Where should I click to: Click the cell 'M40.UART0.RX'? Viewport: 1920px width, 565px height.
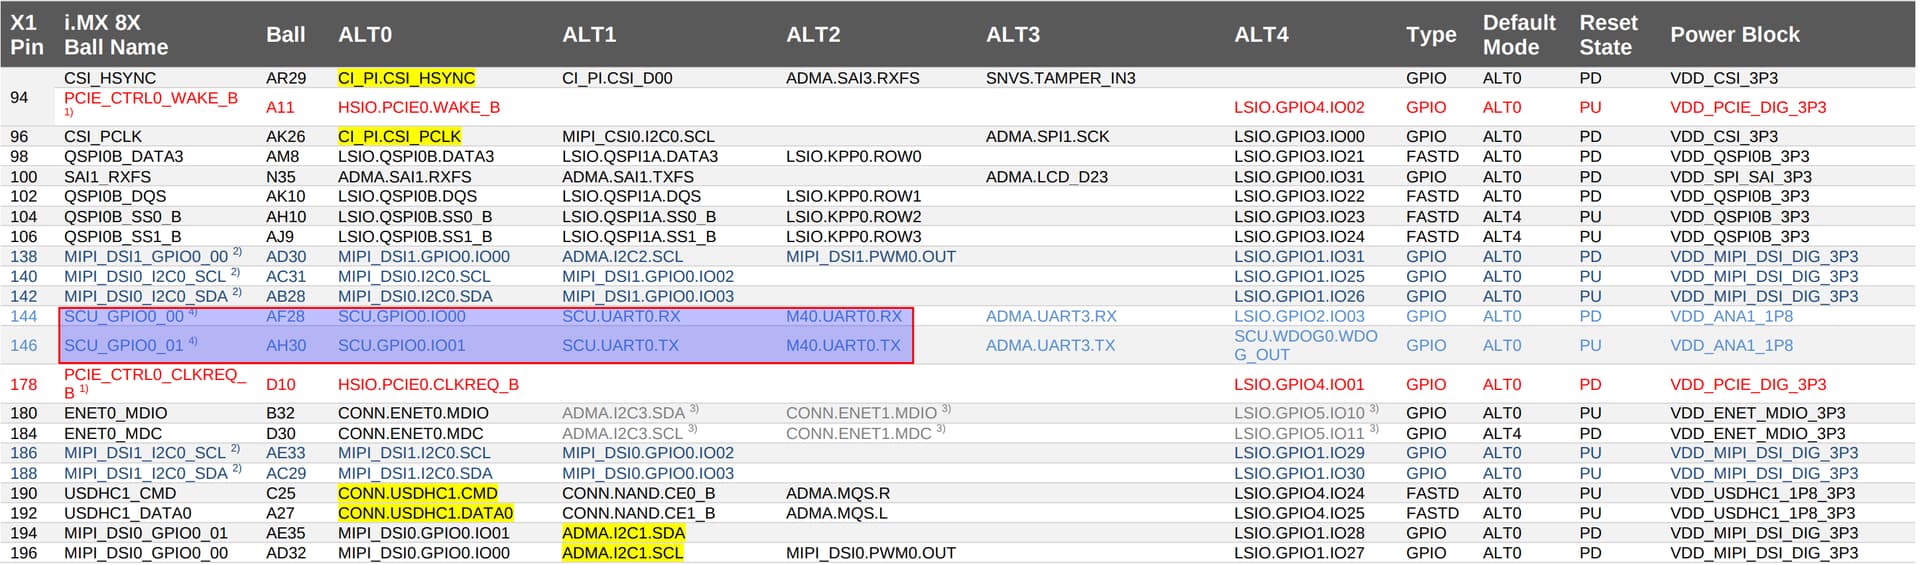click(844, 316)
